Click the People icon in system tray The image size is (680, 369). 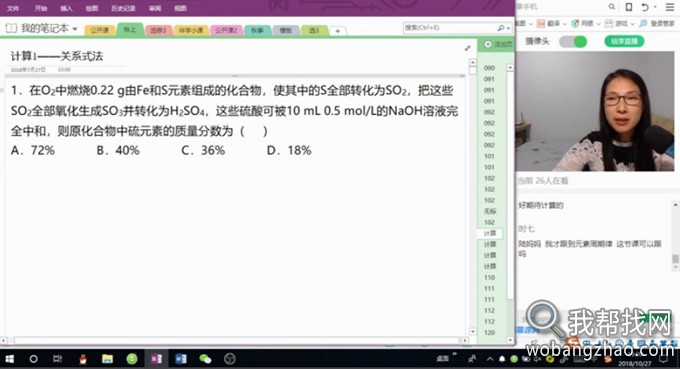click(x=472, y=359)
